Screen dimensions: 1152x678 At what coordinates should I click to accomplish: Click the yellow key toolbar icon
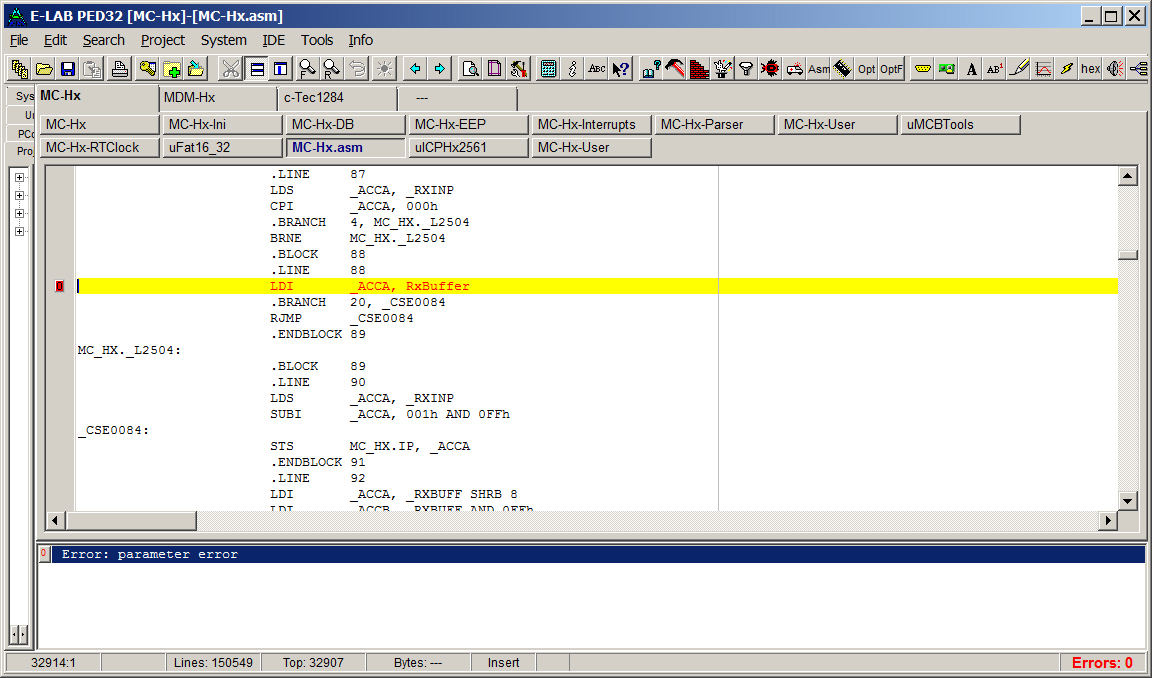click(x=148, y=69)
